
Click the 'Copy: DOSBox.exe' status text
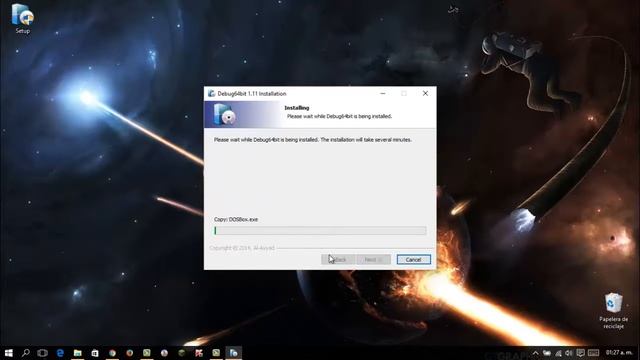pos(236,219)
